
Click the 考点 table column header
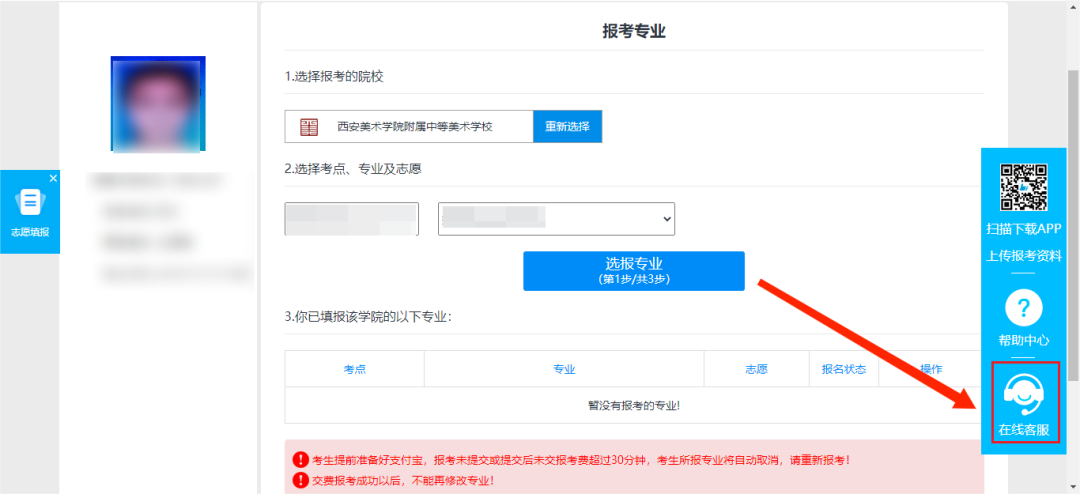click(x=355, y=369)
